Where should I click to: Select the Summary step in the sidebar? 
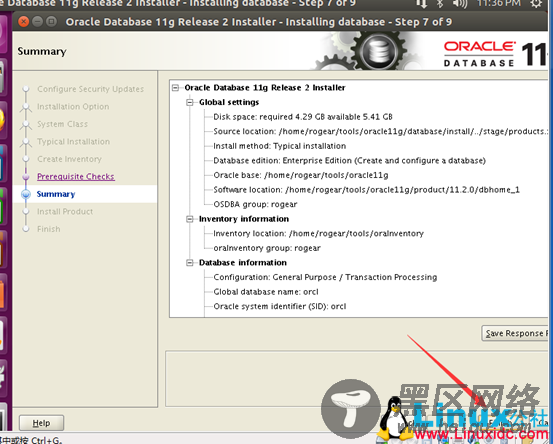click(56, 194)
